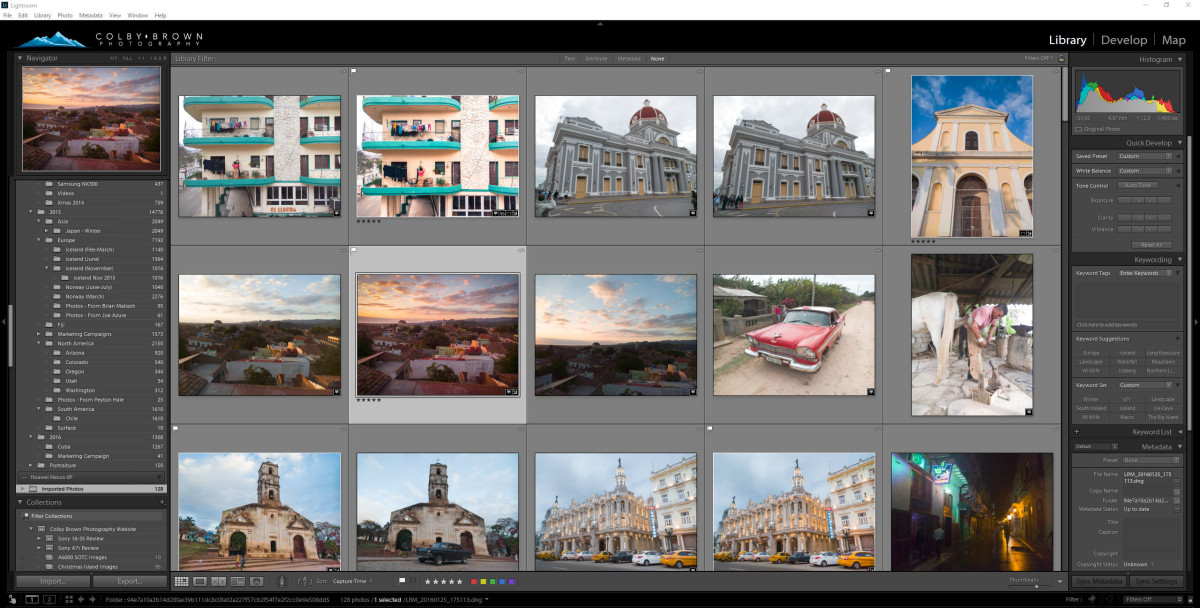Toggle the flag pick marker in the toolbar

tap(402, 581)
